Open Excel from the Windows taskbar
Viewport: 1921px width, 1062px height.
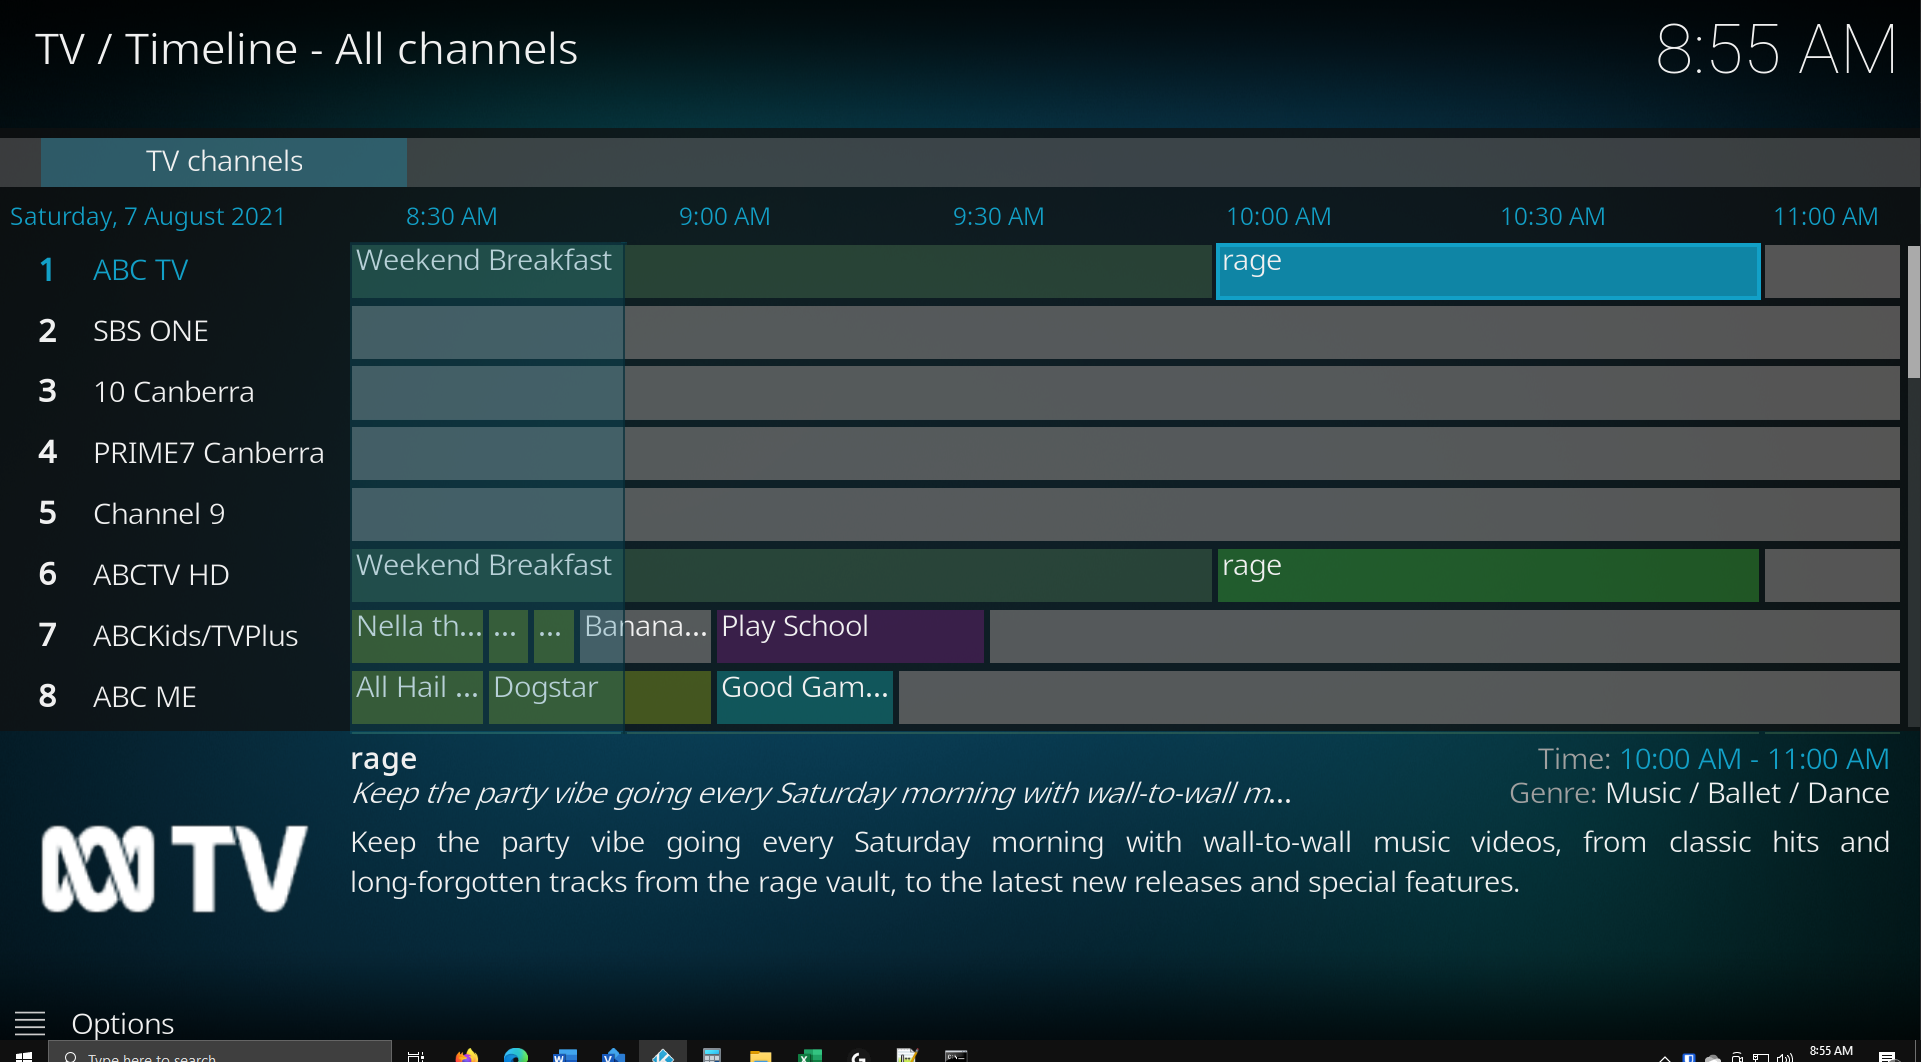pyautogui.click(x=809, y=1055)
